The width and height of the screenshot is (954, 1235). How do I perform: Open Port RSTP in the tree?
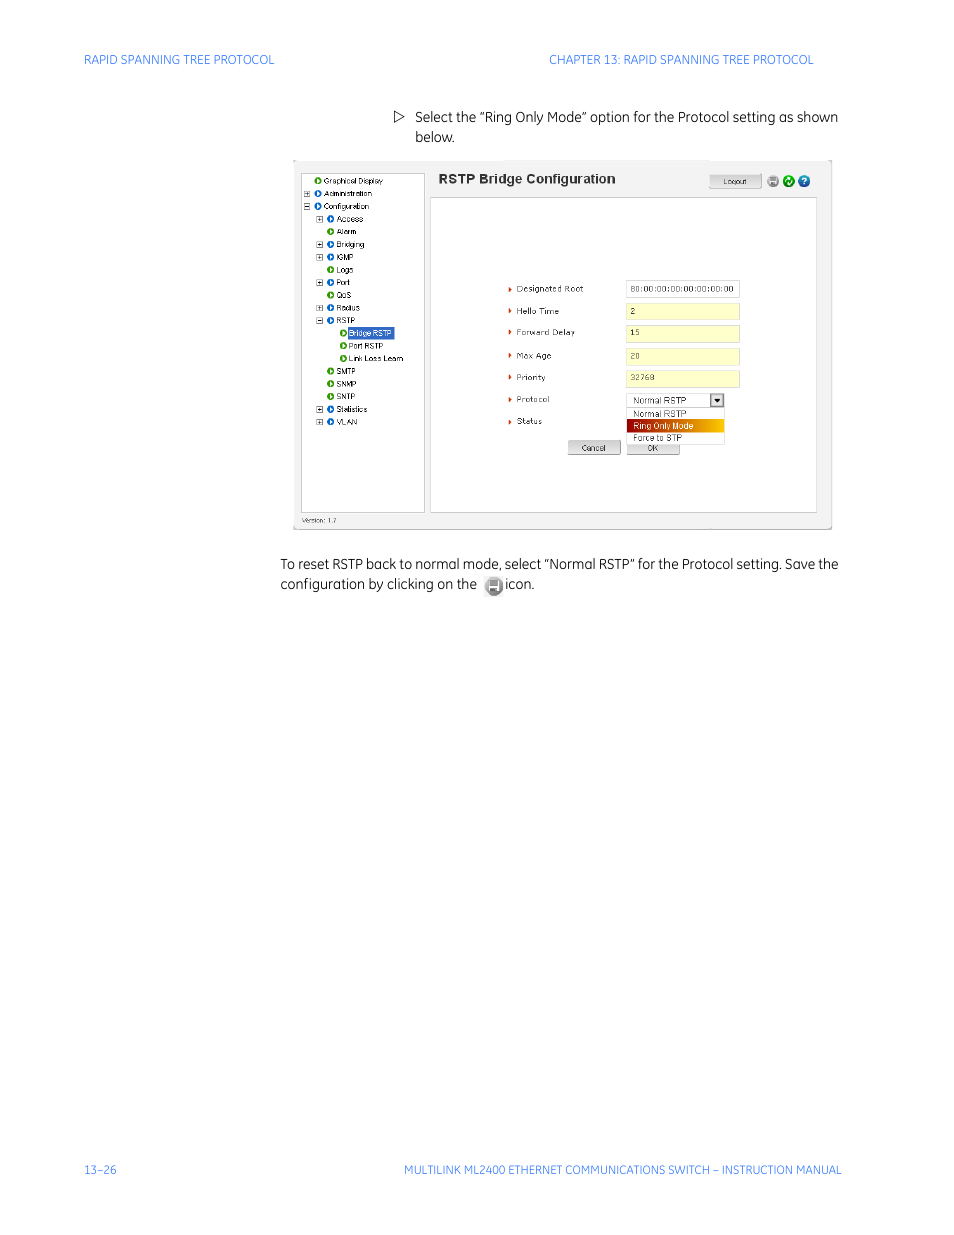coord(365,346)
